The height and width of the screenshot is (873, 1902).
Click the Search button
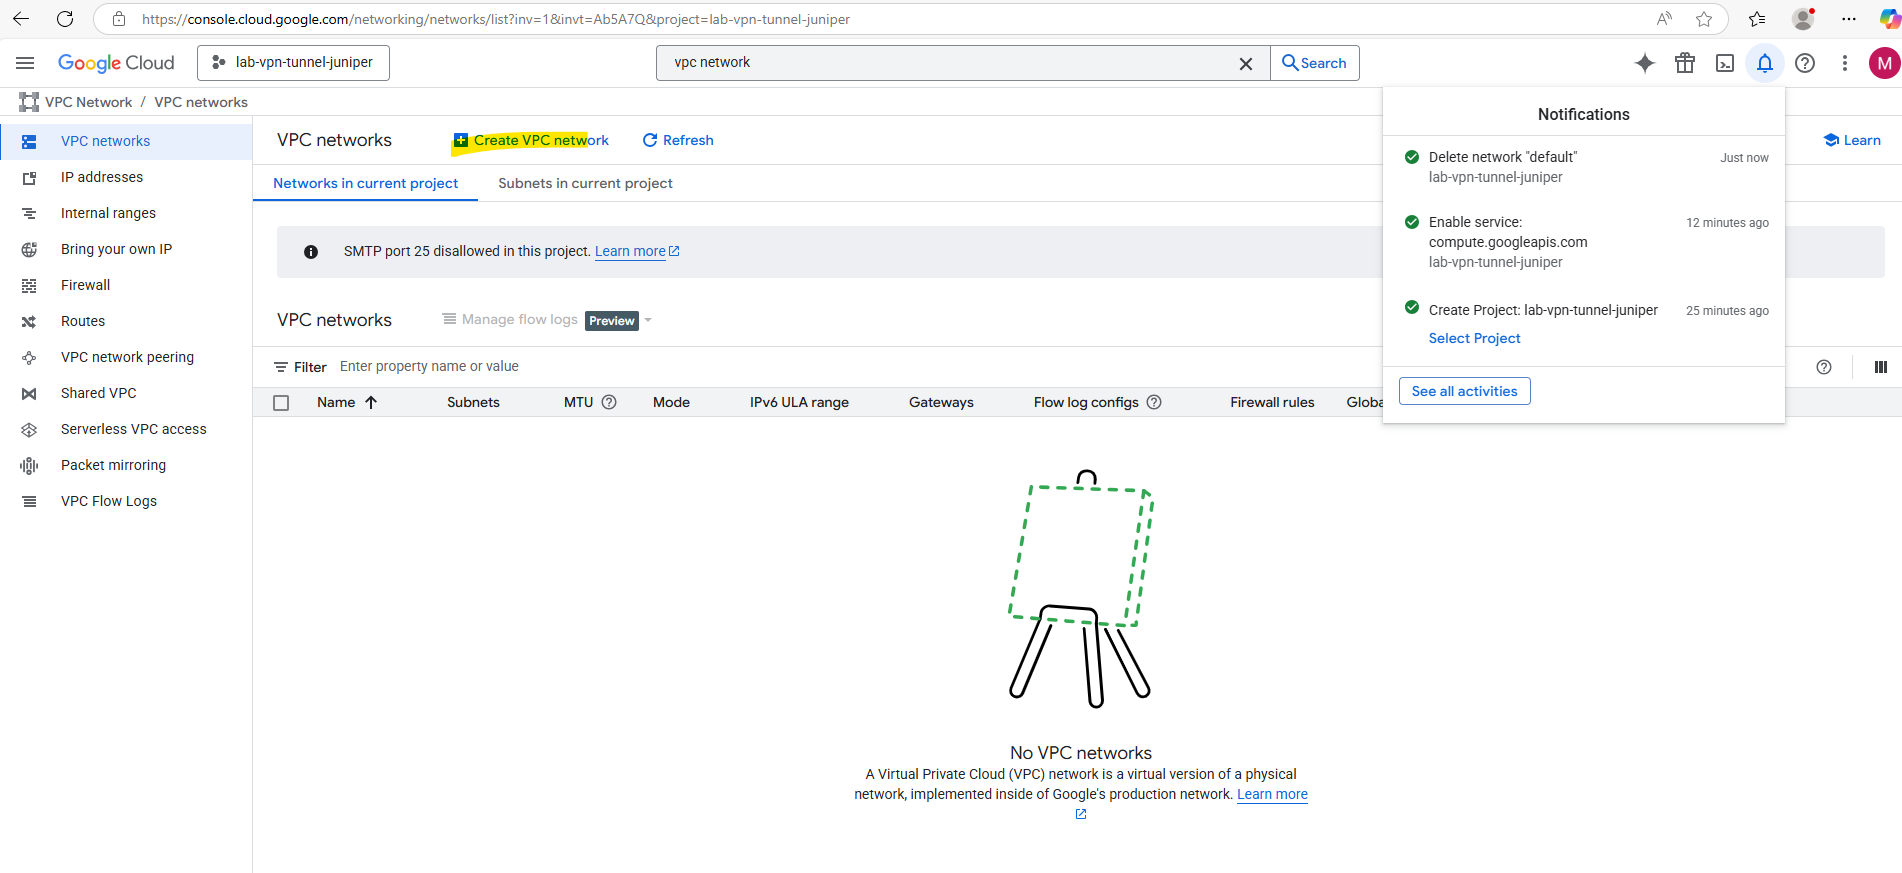coord(1314,63)
